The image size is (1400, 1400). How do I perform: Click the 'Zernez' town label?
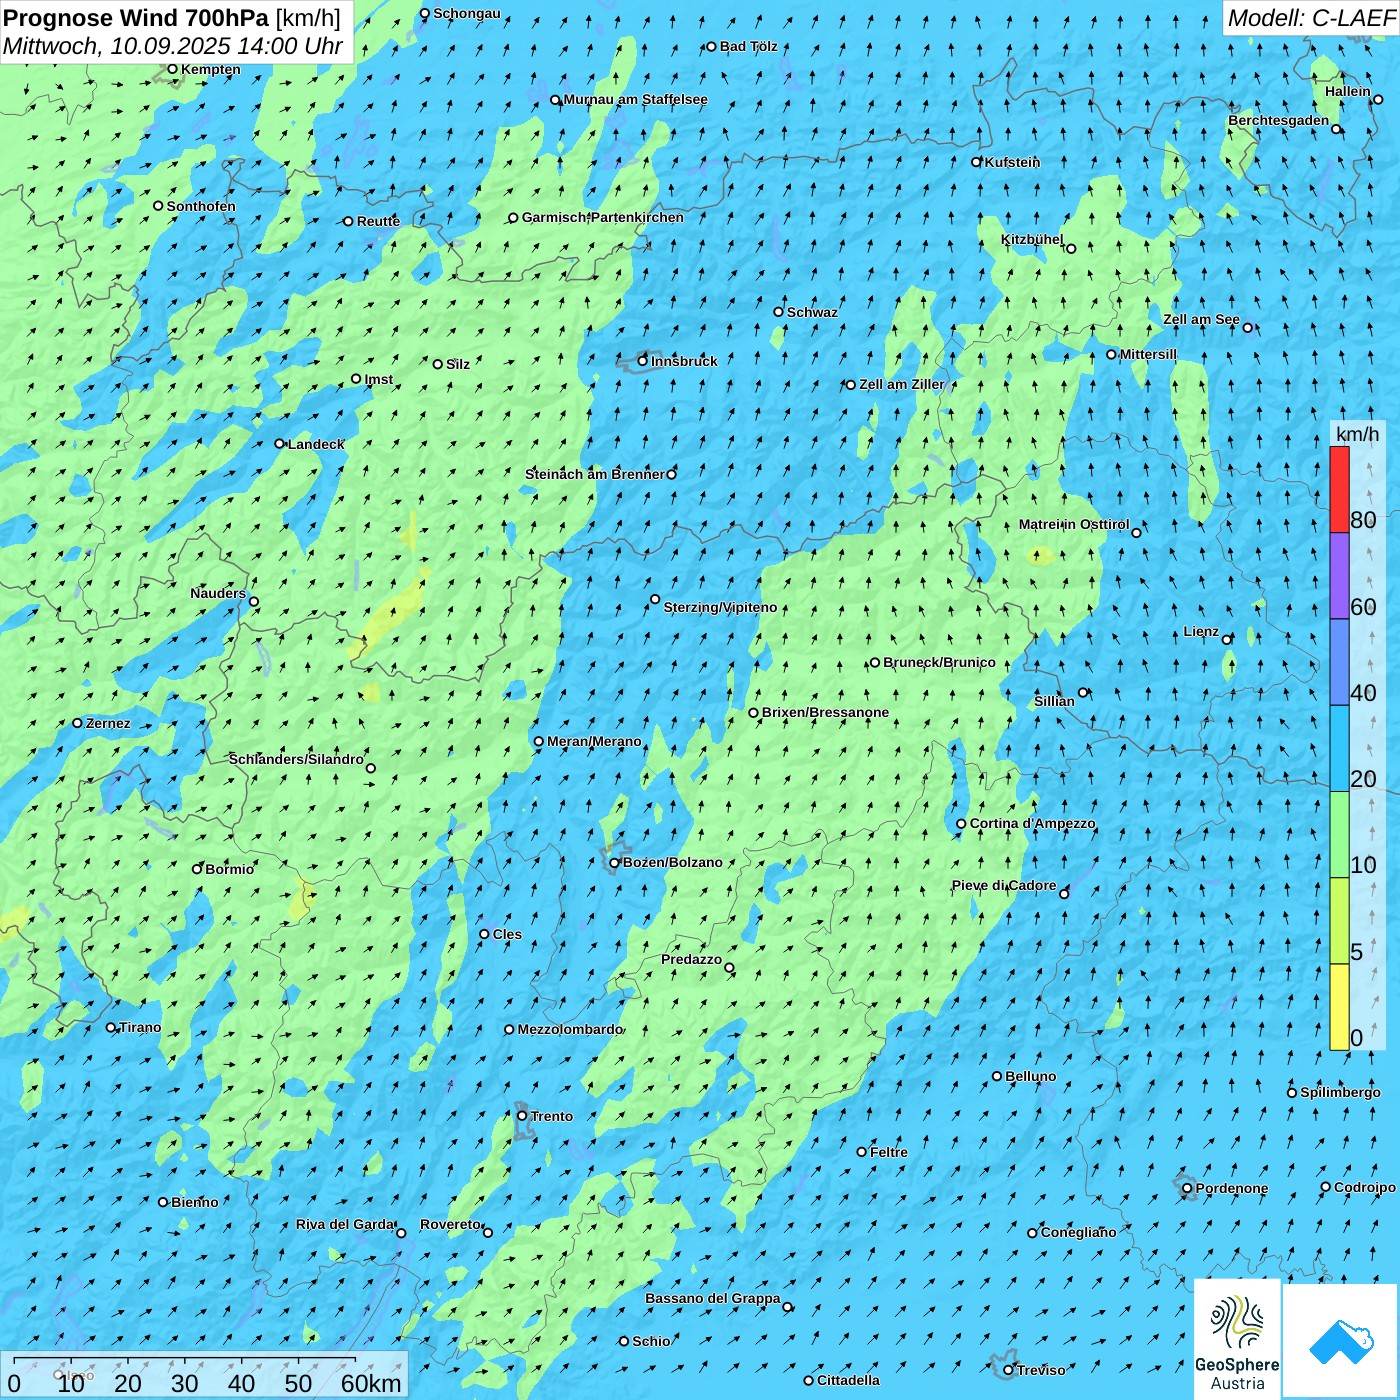point(108,723)
